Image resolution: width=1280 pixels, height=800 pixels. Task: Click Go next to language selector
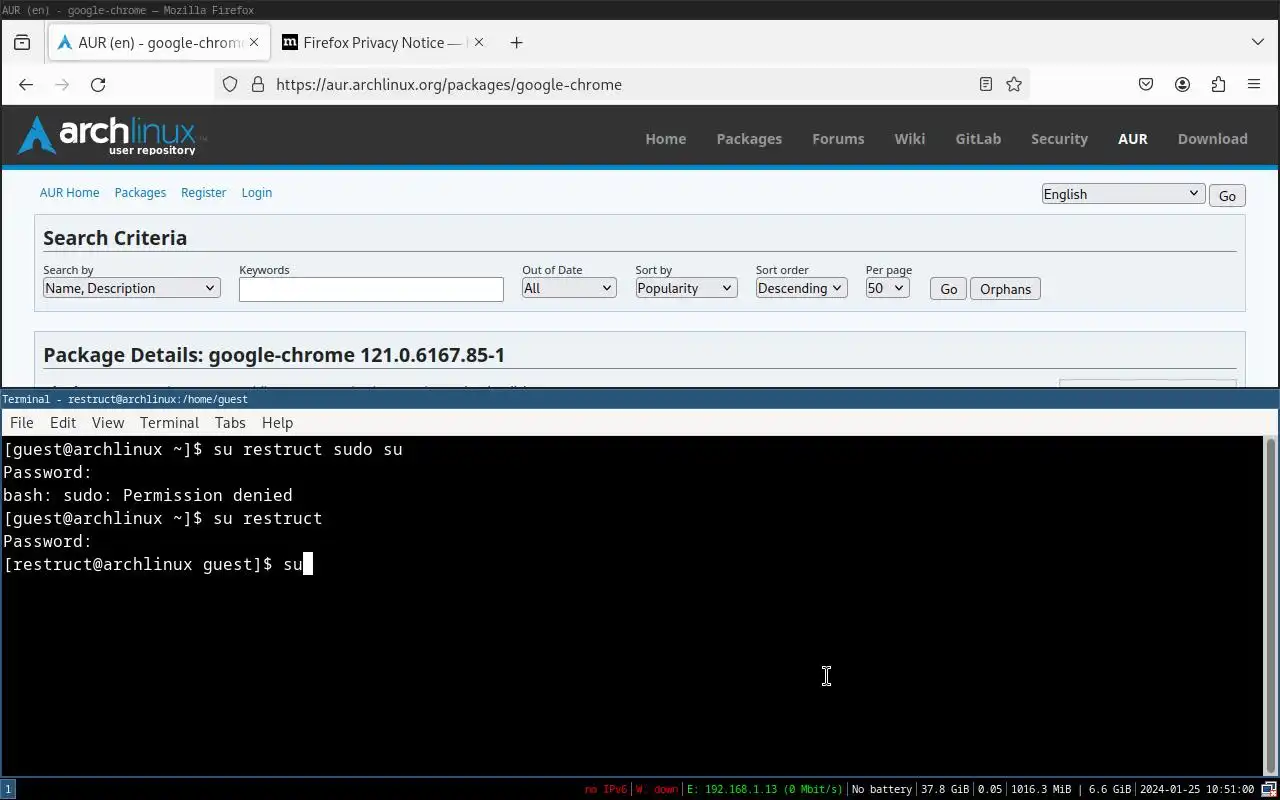point(1227,196)
